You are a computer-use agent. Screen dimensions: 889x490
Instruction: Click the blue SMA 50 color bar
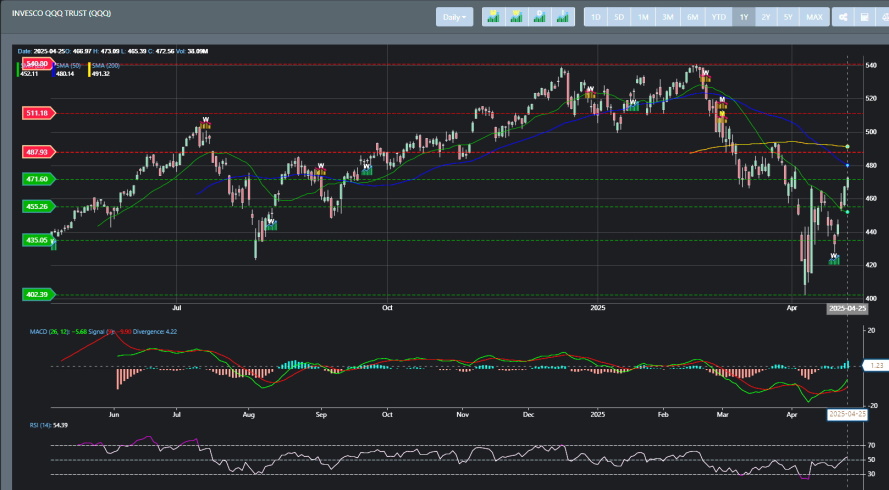click(x=53, y=69)
